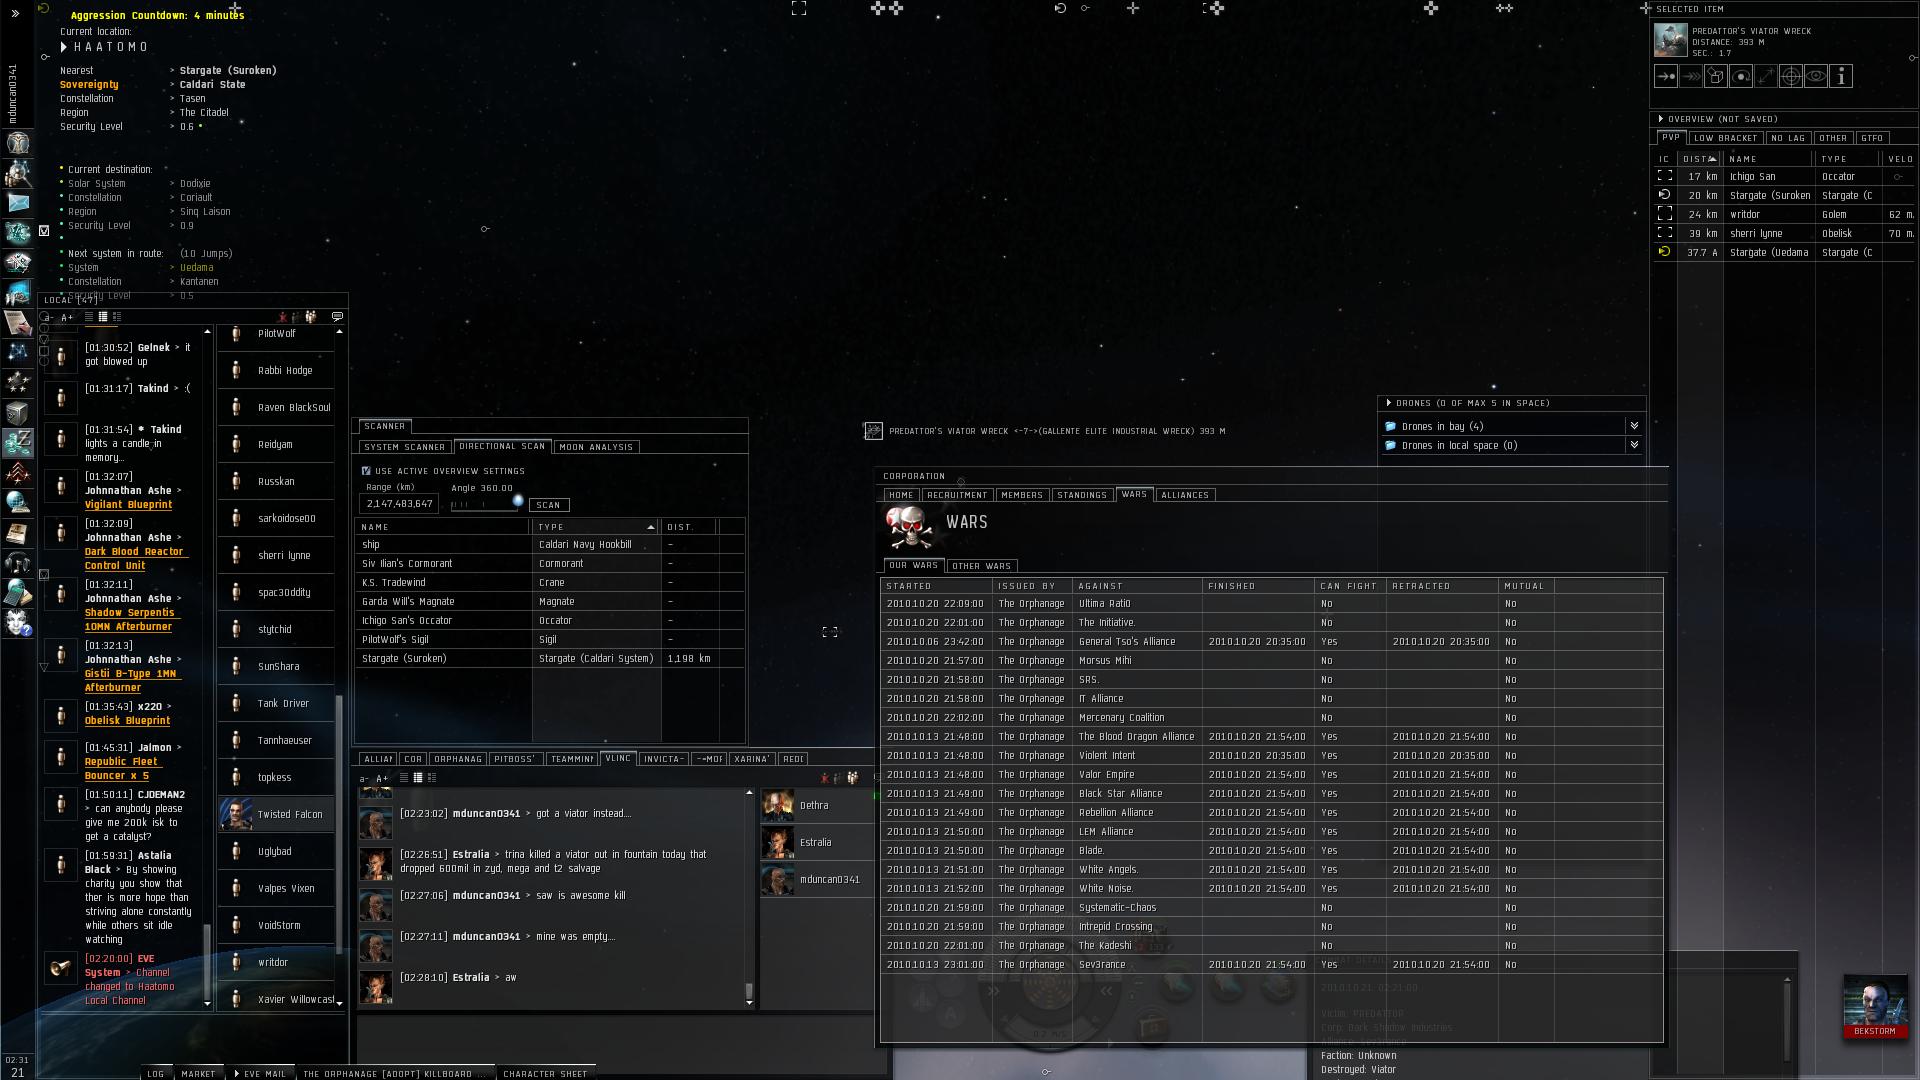
Task: Open cargo container icon in Selected Item
Action: pos(1716,76)
